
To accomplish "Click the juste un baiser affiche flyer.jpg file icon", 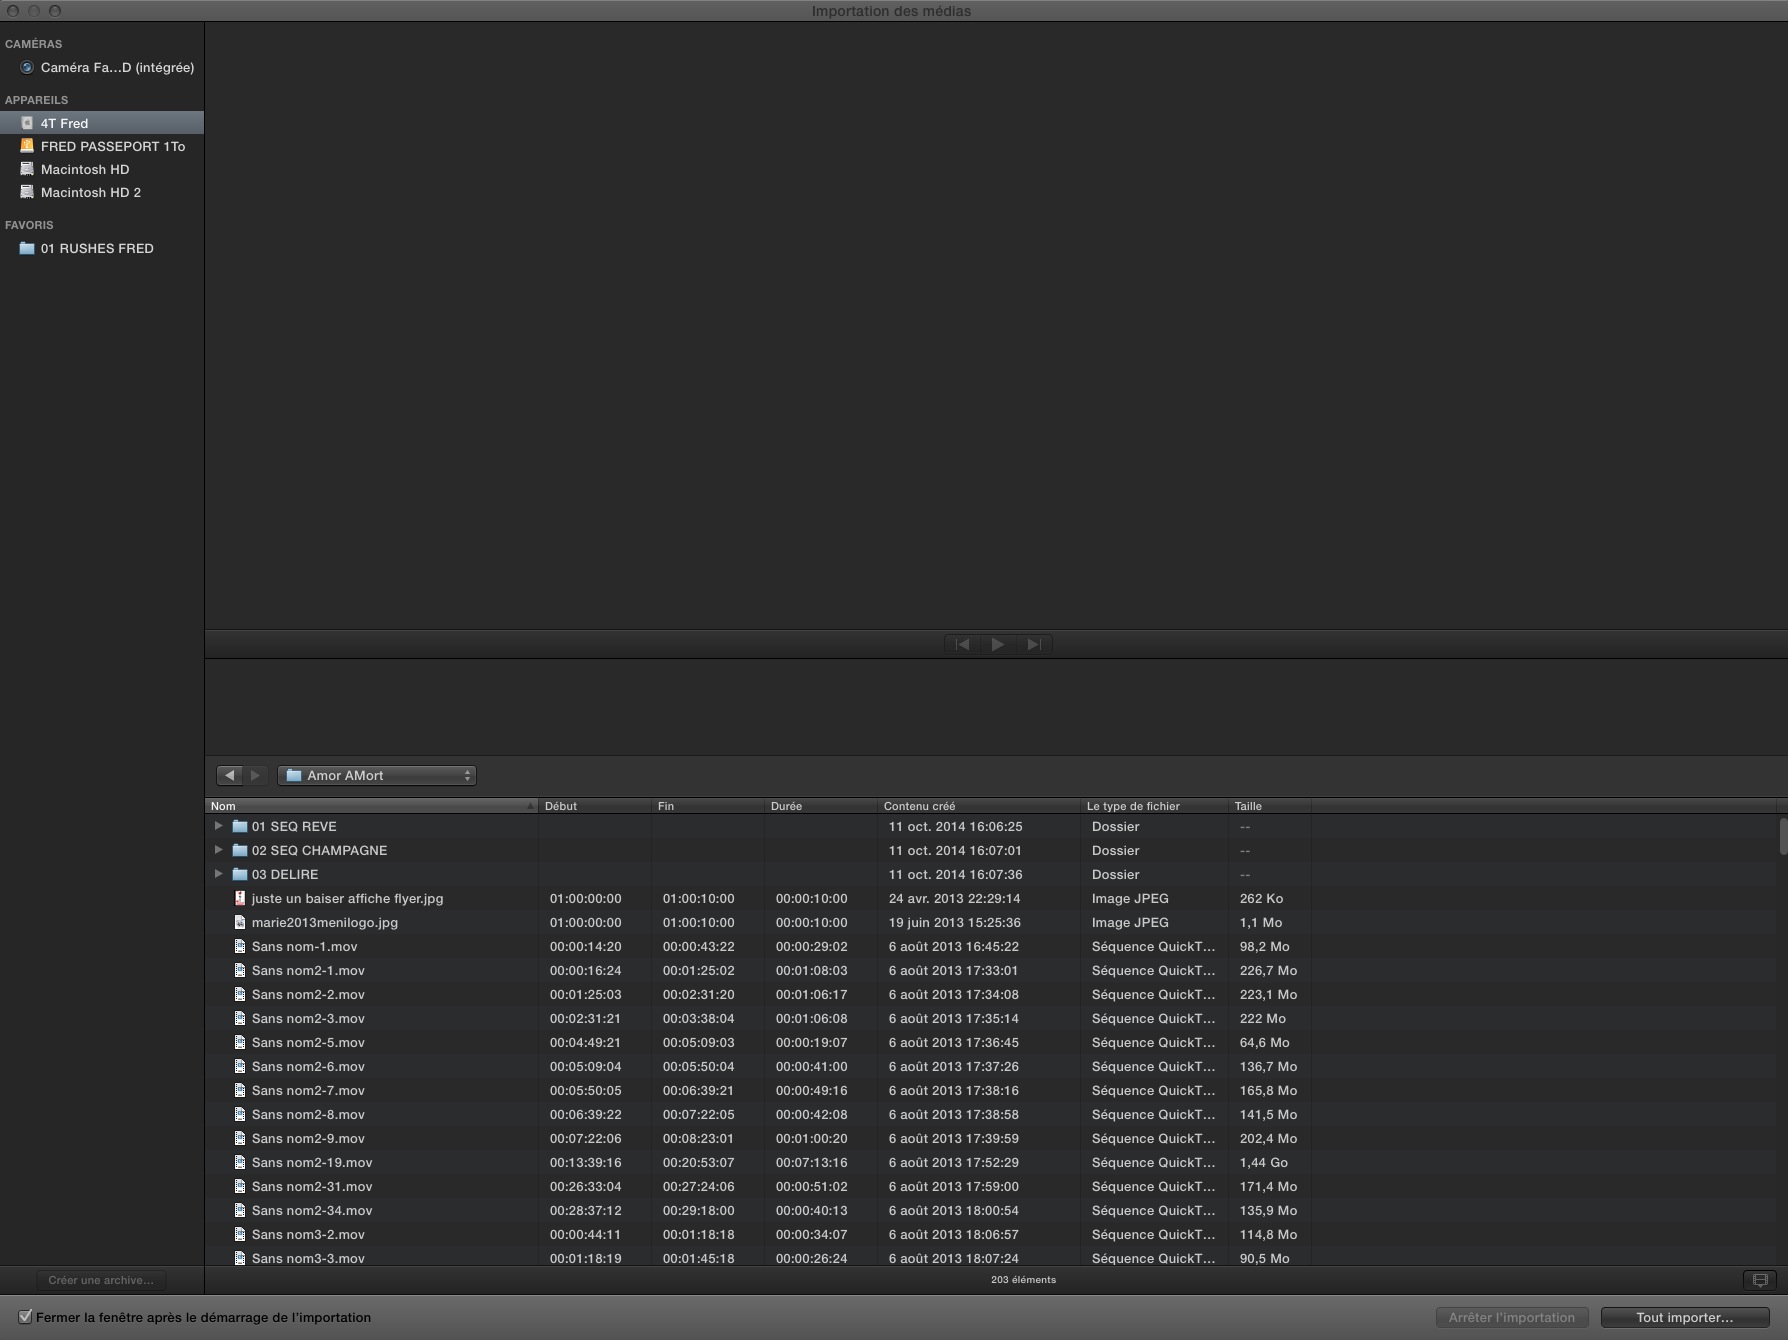I will point(240,898).
